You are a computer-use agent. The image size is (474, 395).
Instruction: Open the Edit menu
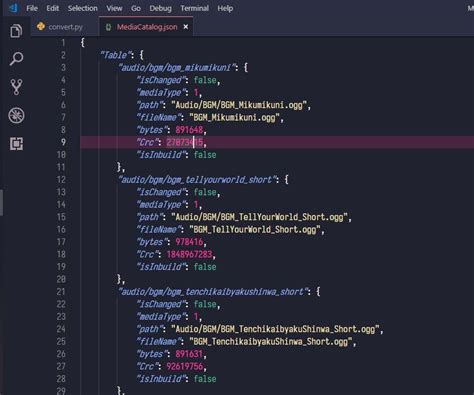point(52,8)
